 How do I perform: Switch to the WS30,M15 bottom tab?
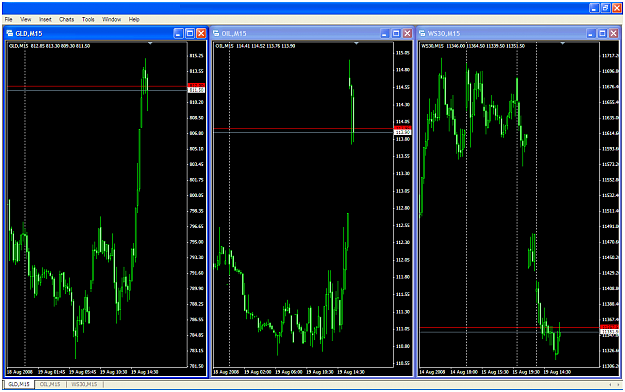click(x=84, y=384)
